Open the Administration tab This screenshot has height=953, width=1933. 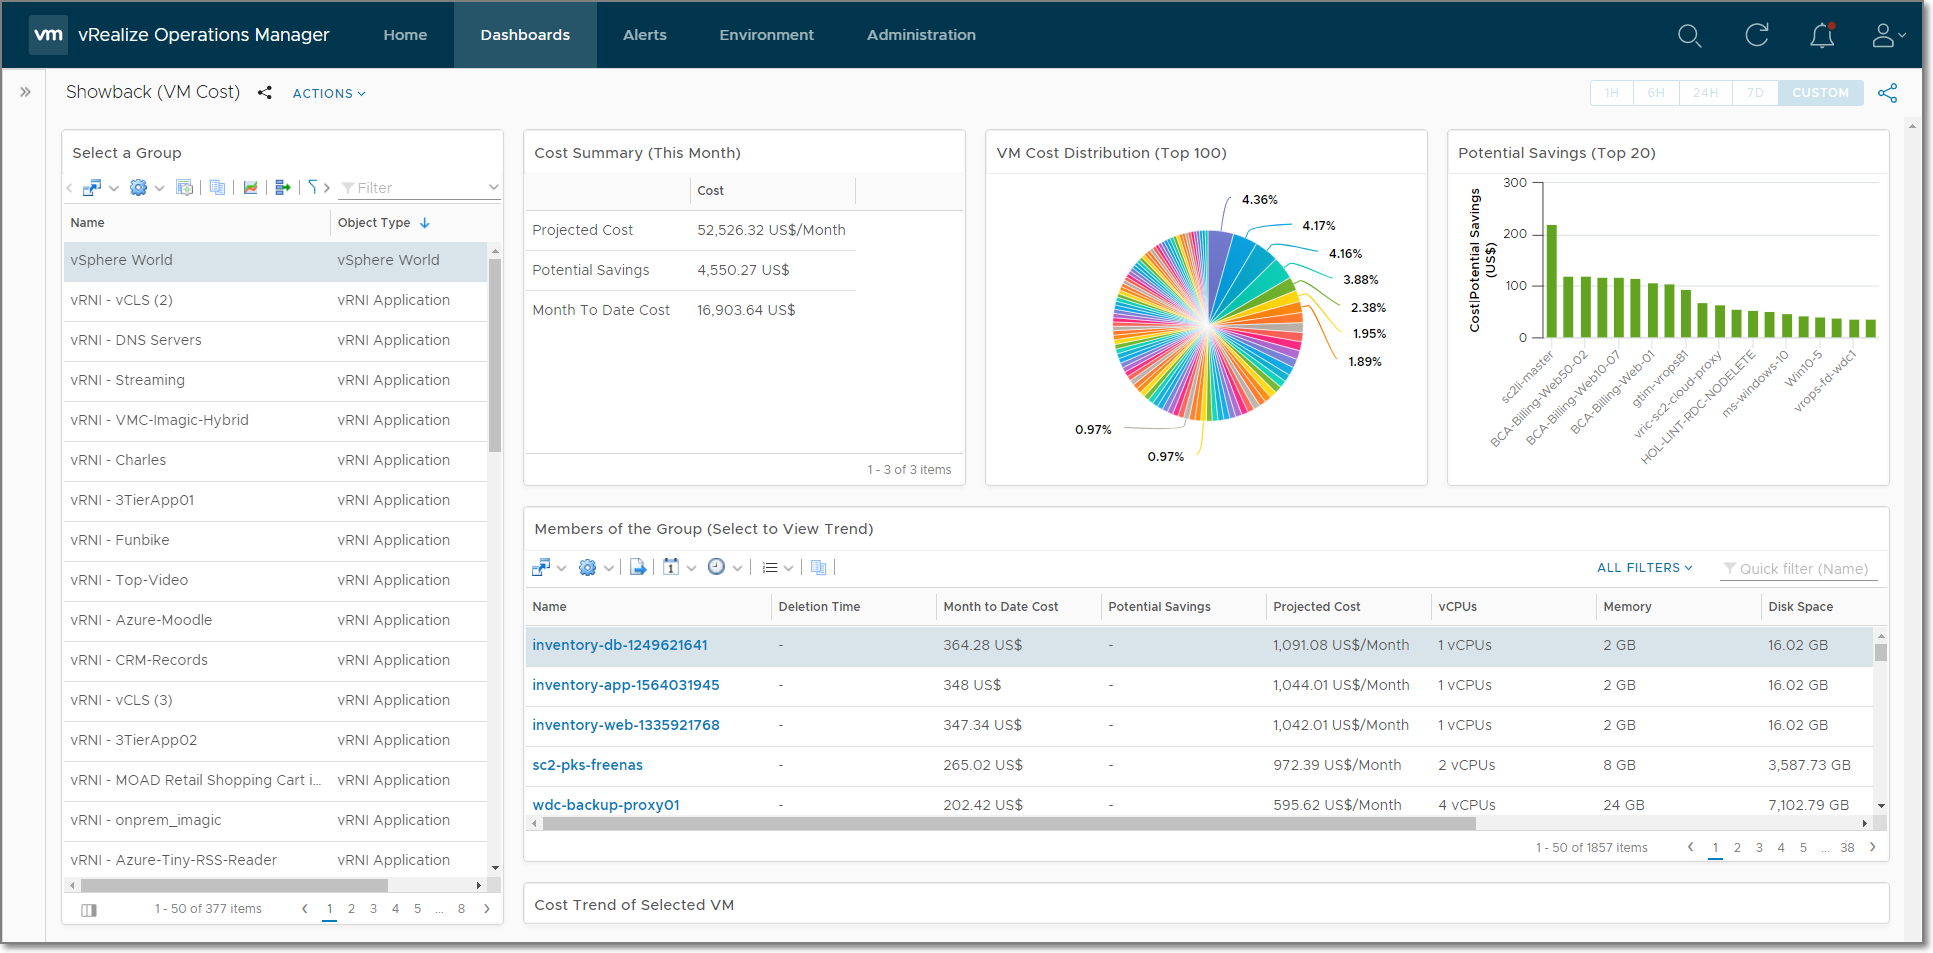tap(921, 35)
